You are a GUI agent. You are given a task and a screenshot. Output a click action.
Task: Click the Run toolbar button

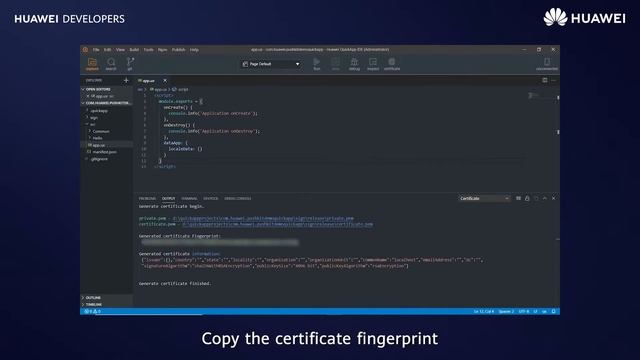point(316,64)
